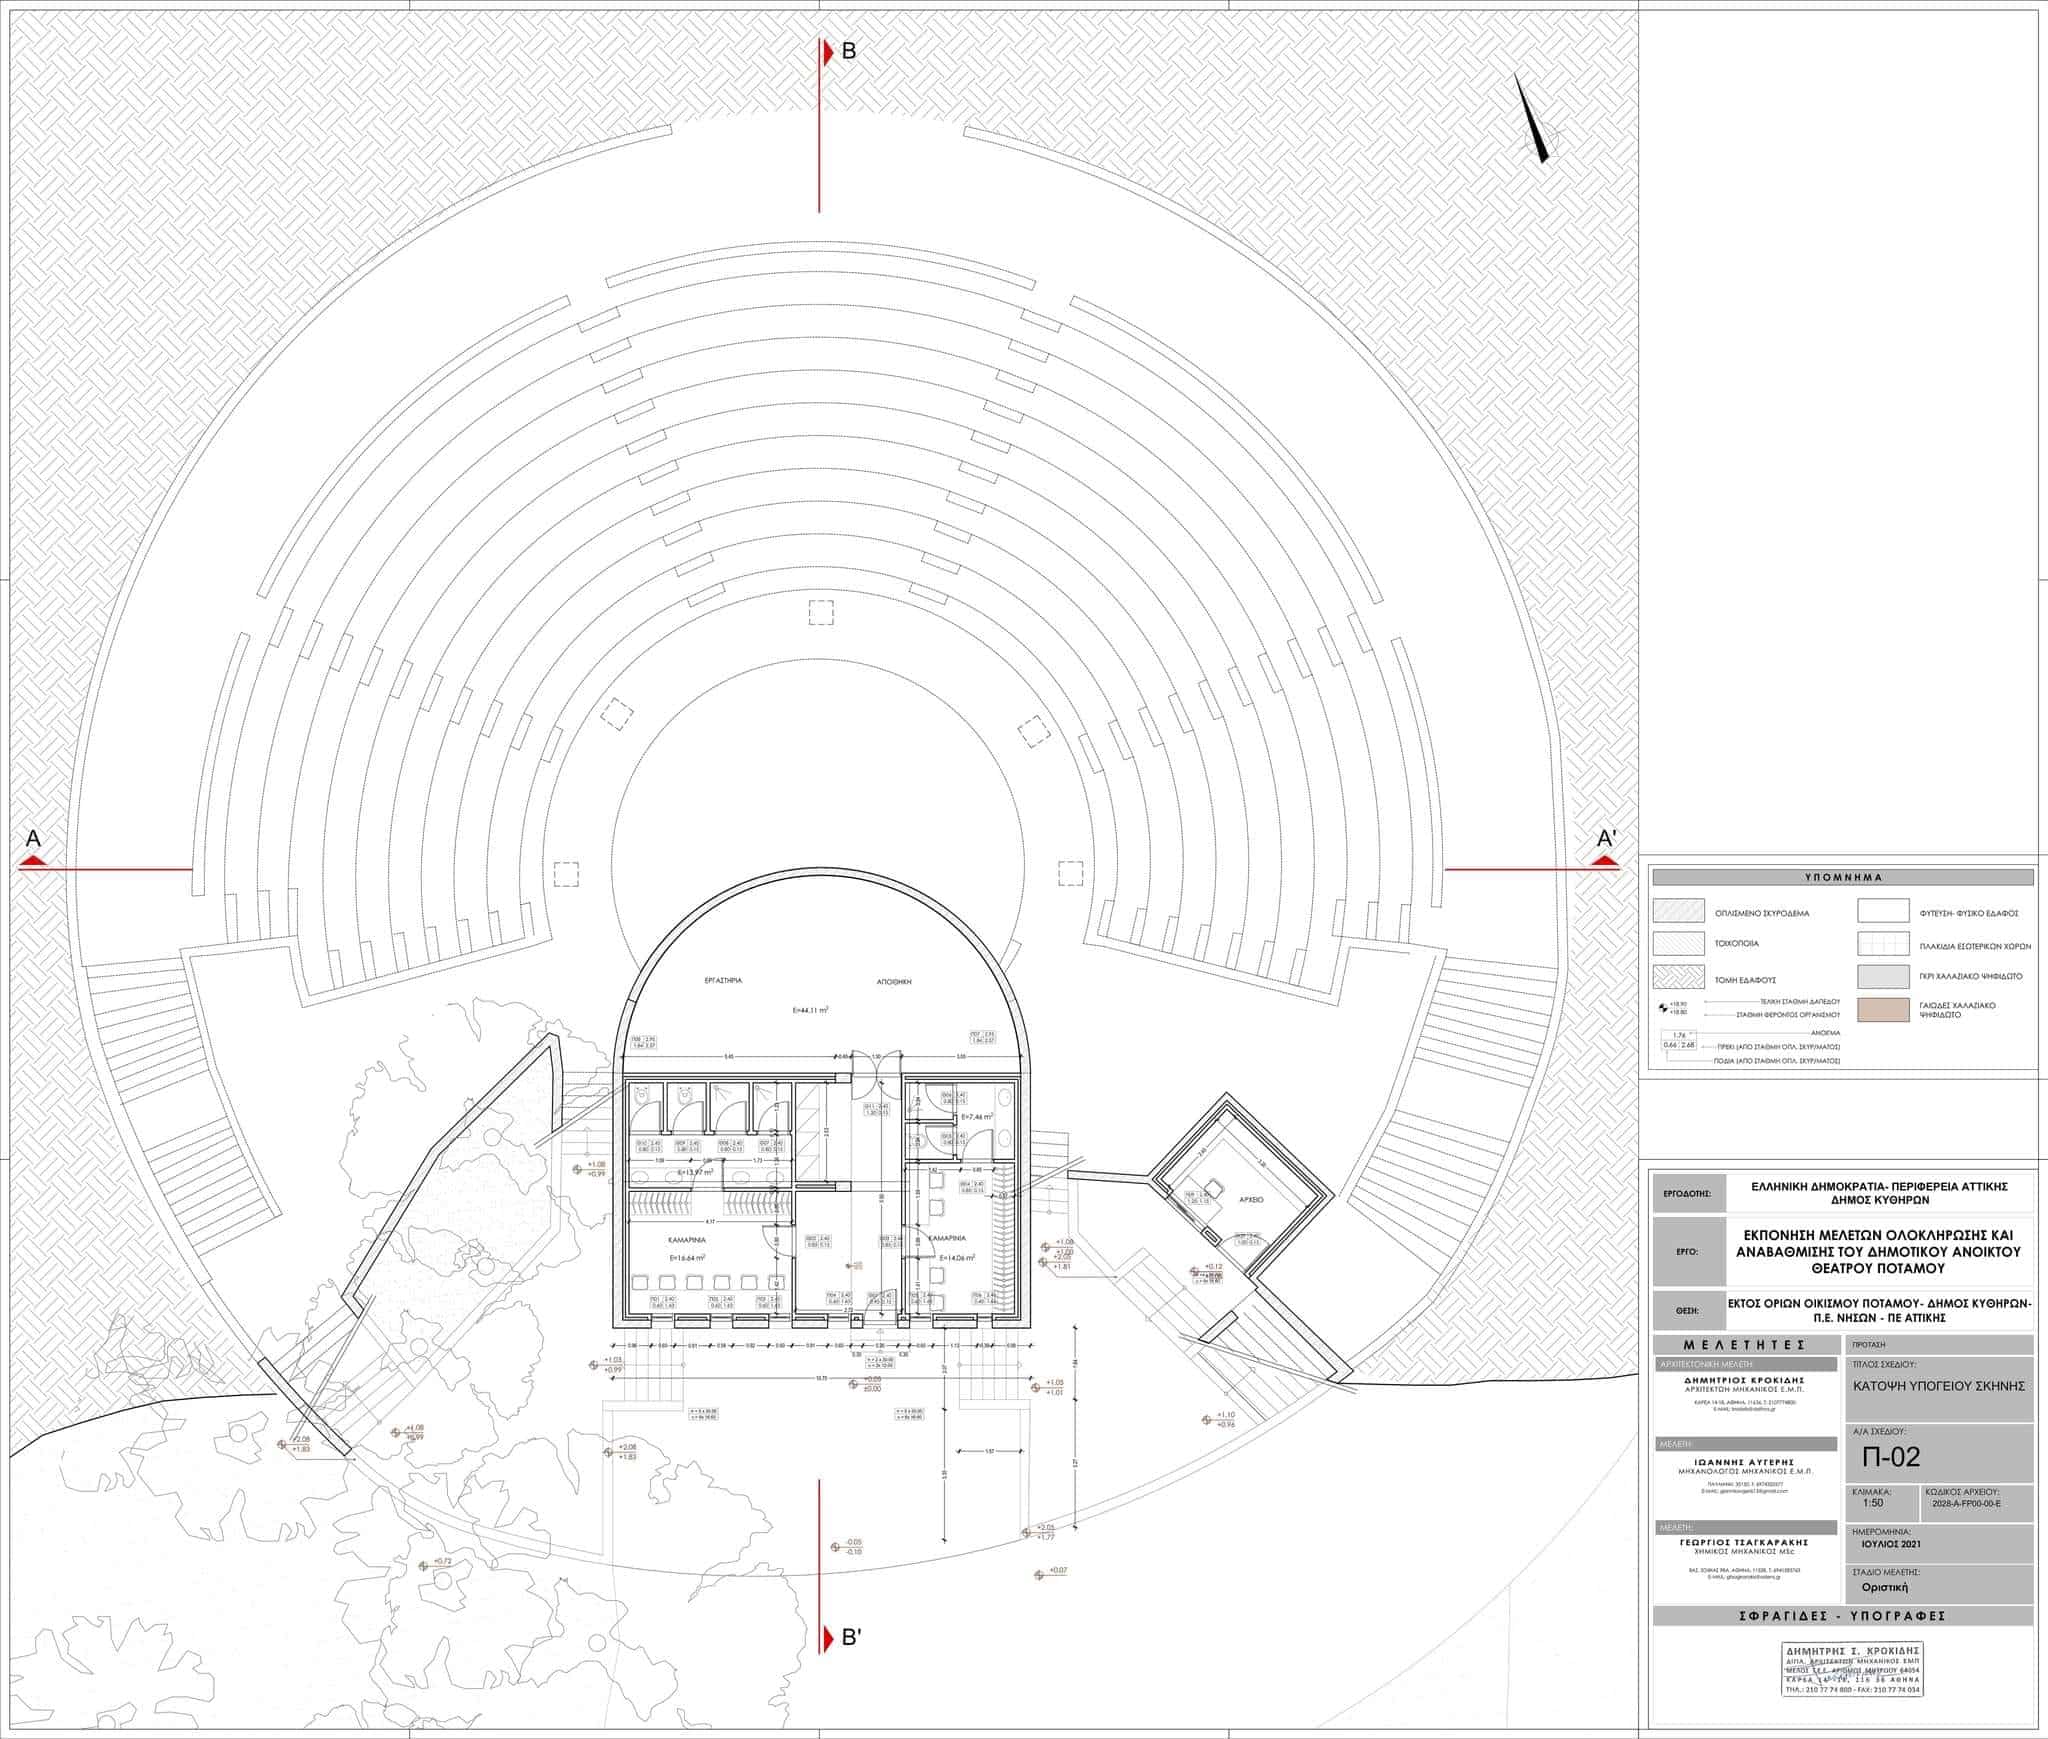The height and width of the screenshot is (1739, 2048).
Task: Click the ΥΠΟΜΝΗΜΑ legend header
Action: point(1842,877)
